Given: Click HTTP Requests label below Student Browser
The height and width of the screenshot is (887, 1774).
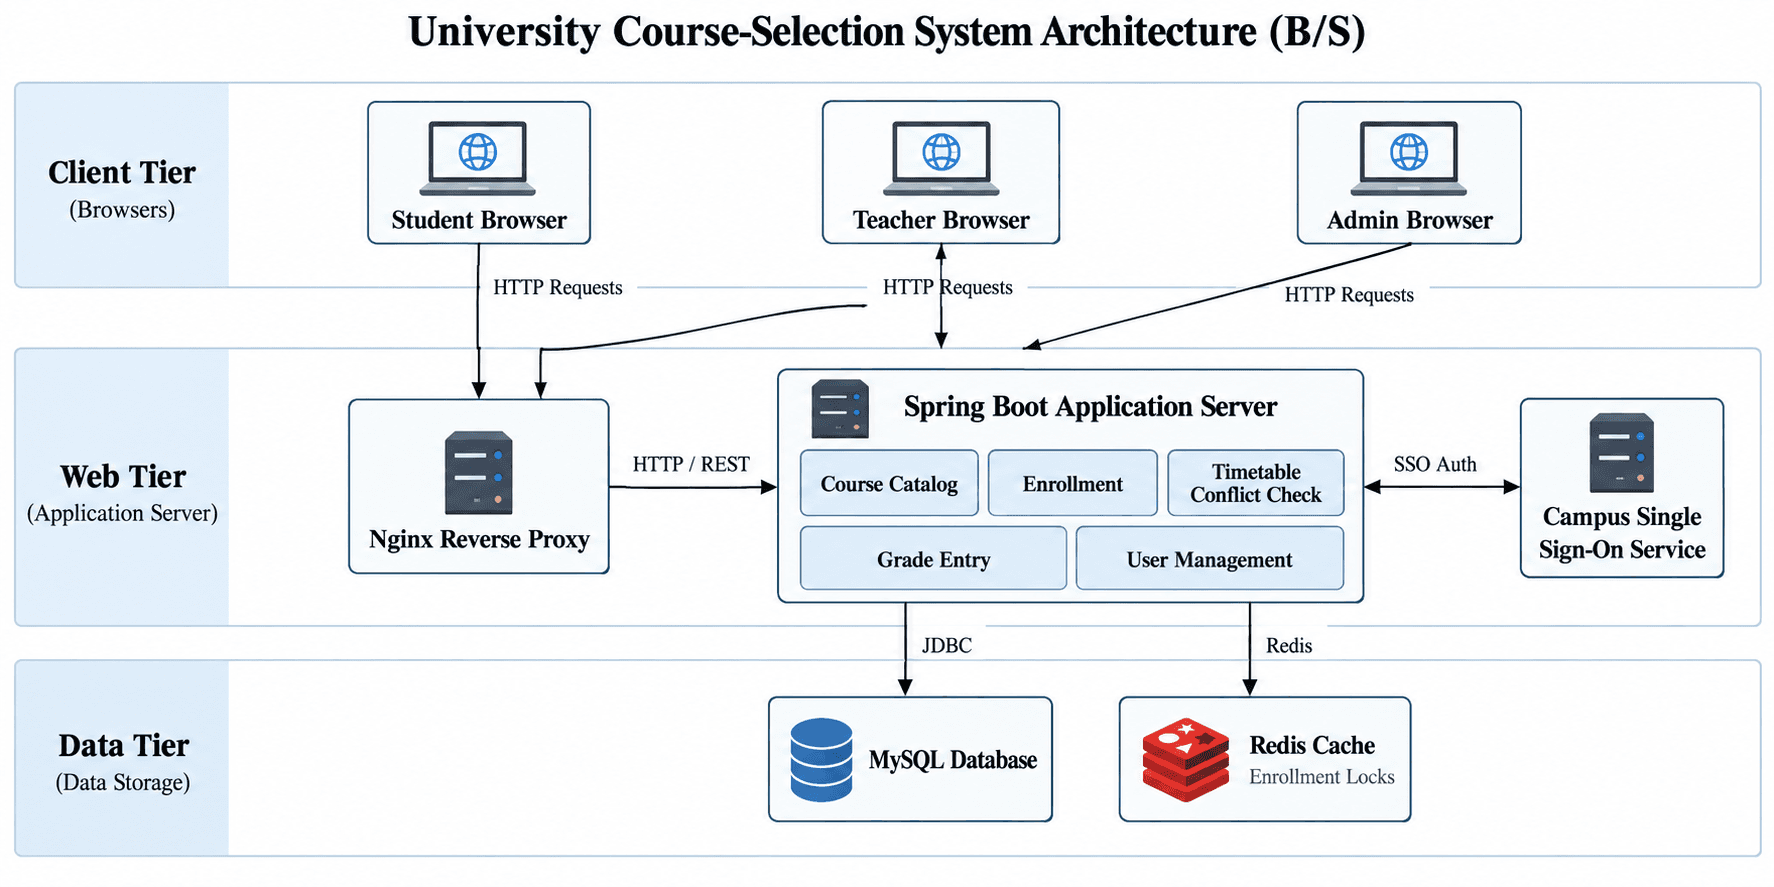Looking at the screenshot, I should 557,288.
